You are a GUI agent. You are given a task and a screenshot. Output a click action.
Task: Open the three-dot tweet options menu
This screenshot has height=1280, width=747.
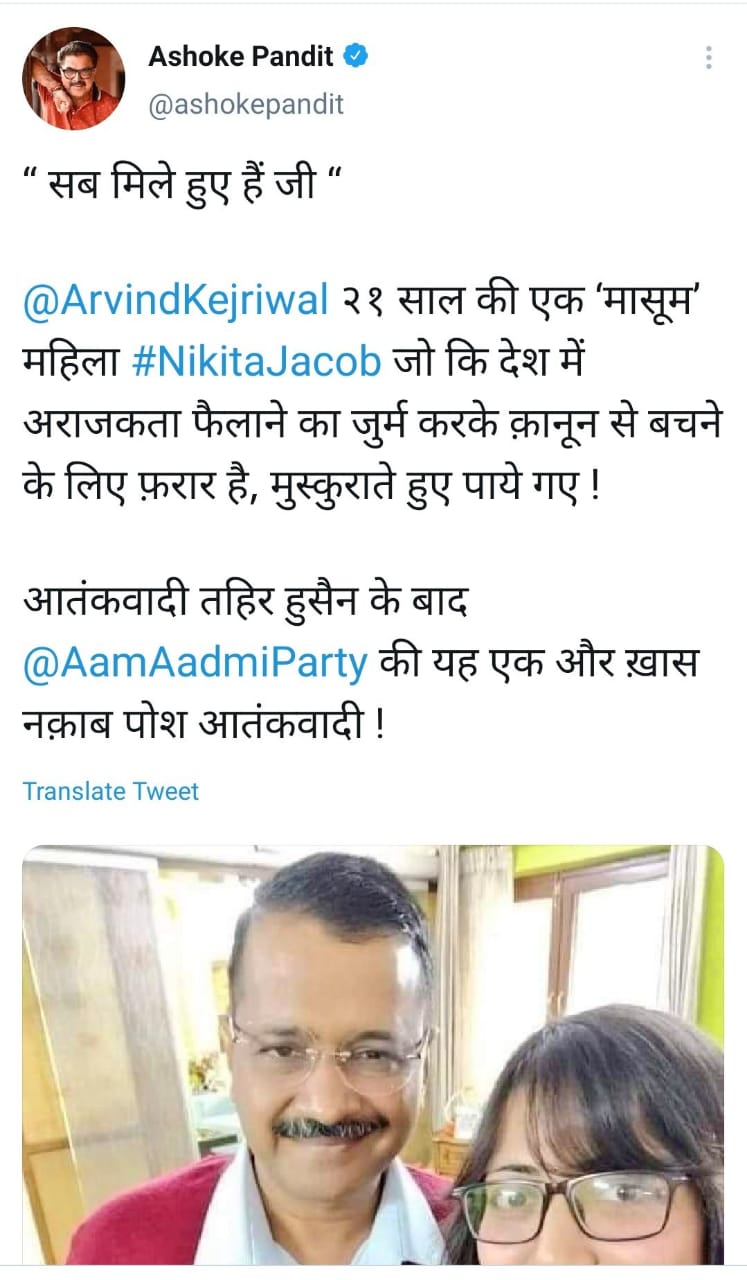708,57
